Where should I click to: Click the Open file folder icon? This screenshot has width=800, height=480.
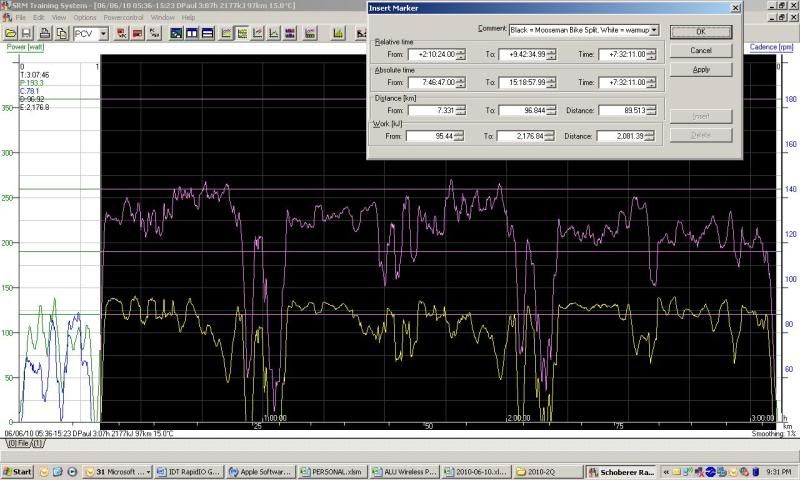tap(10, 33)
